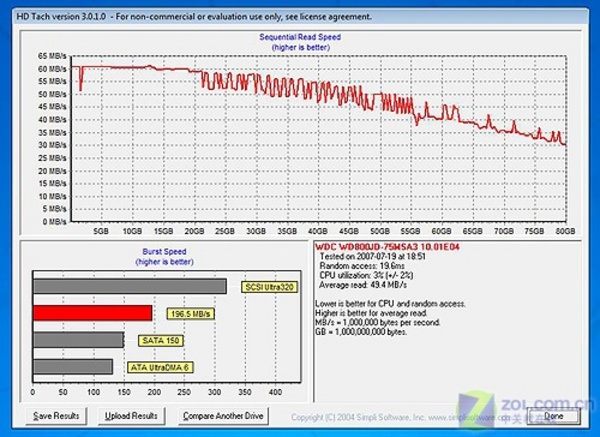The image size is (600, 437).
Task: Click the CPU utilization 3% line
Action: pos(366,276)
